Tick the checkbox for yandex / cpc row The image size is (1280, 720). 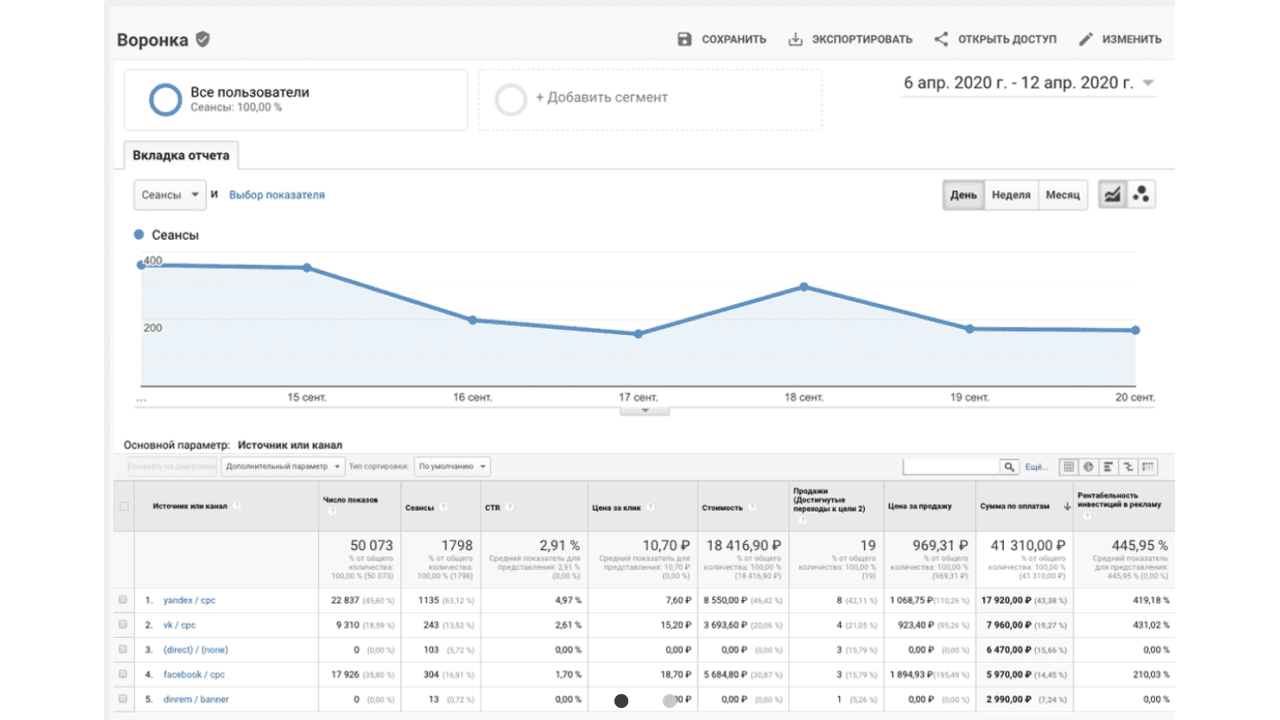pyautogui.click(x=124, y=600)
